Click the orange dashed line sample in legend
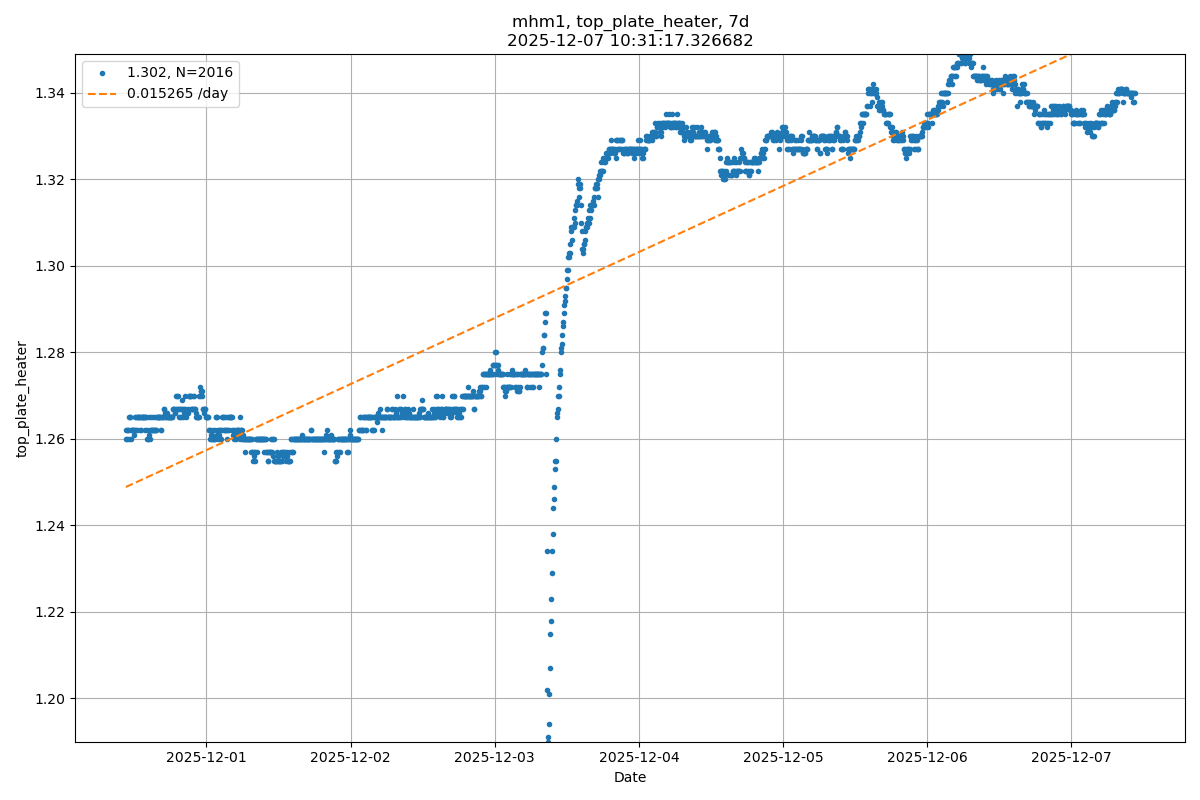The height and width of the screenshot is (800, 1200). [x=103, y=94]
